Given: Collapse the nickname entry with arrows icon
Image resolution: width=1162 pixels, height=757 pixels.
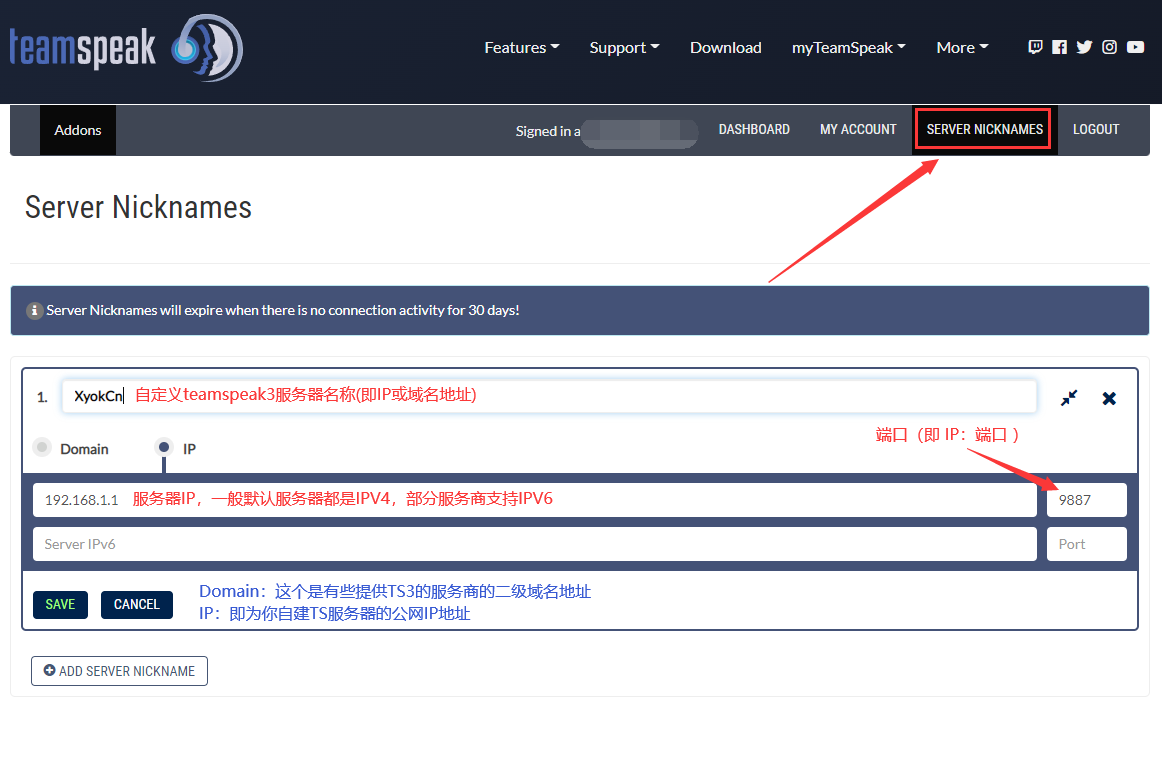Looking at the screenshot, I should coord(1069,398).
